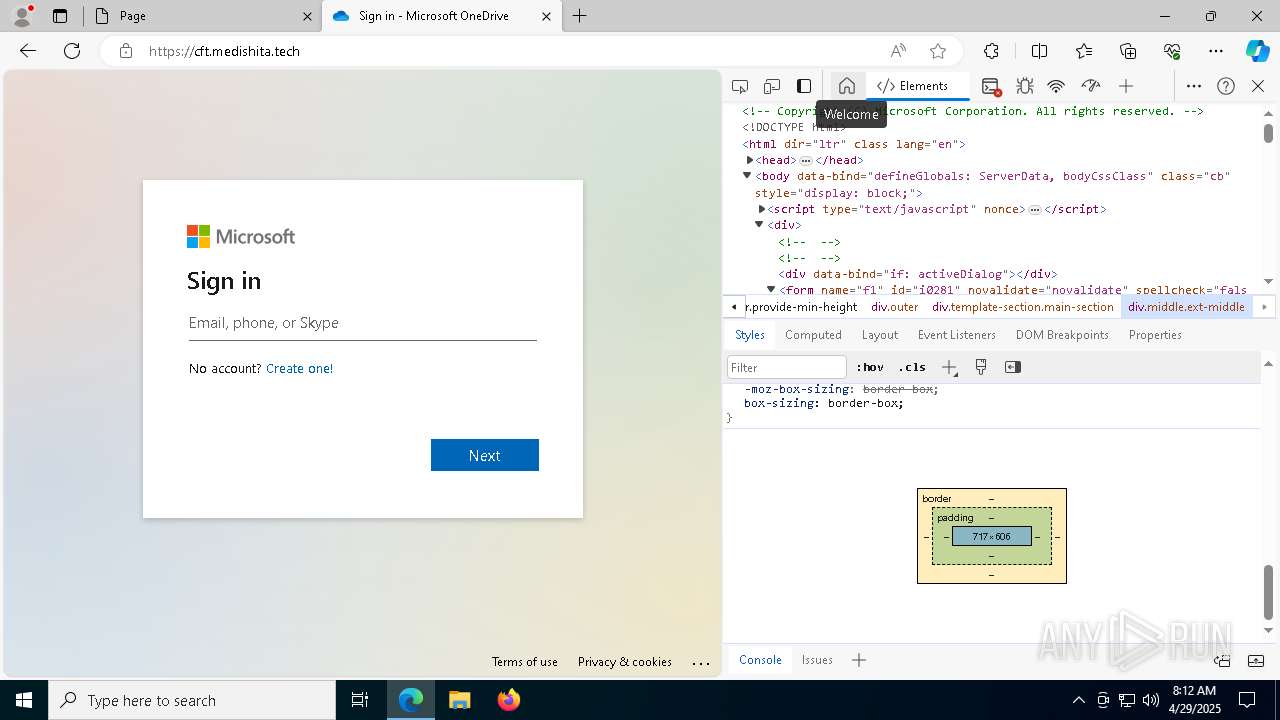Open Terms of use link
1280x720 pixels.
click(525, 662)
